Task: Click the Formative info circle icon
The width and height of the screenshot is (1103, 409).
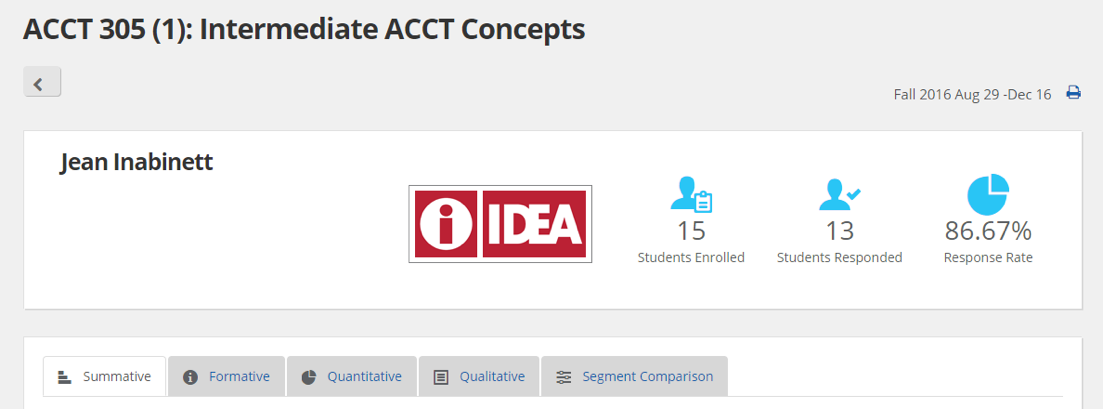Action: point(190,377)
